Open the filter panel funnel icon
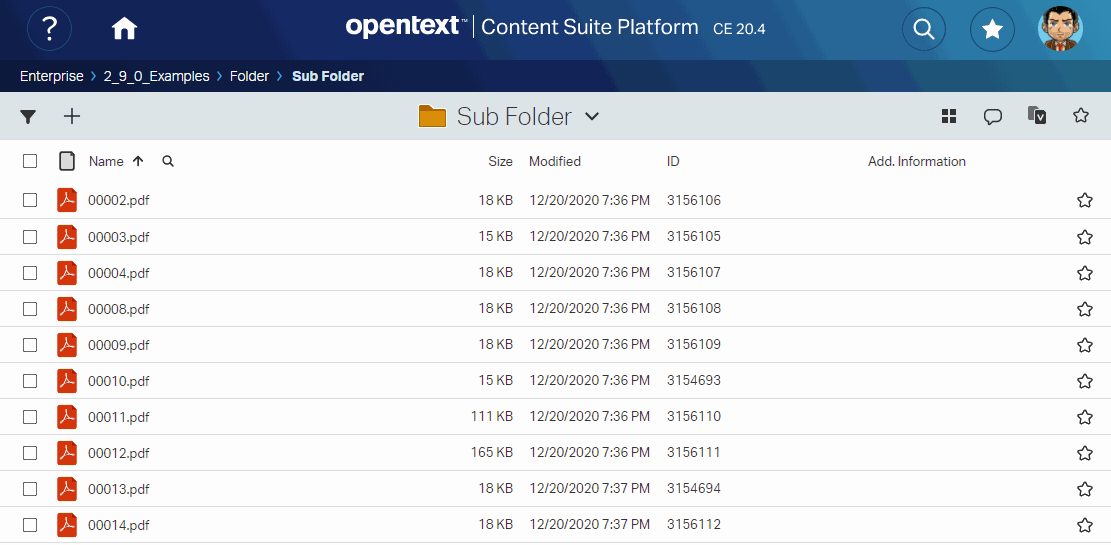 tap(28, 117)
